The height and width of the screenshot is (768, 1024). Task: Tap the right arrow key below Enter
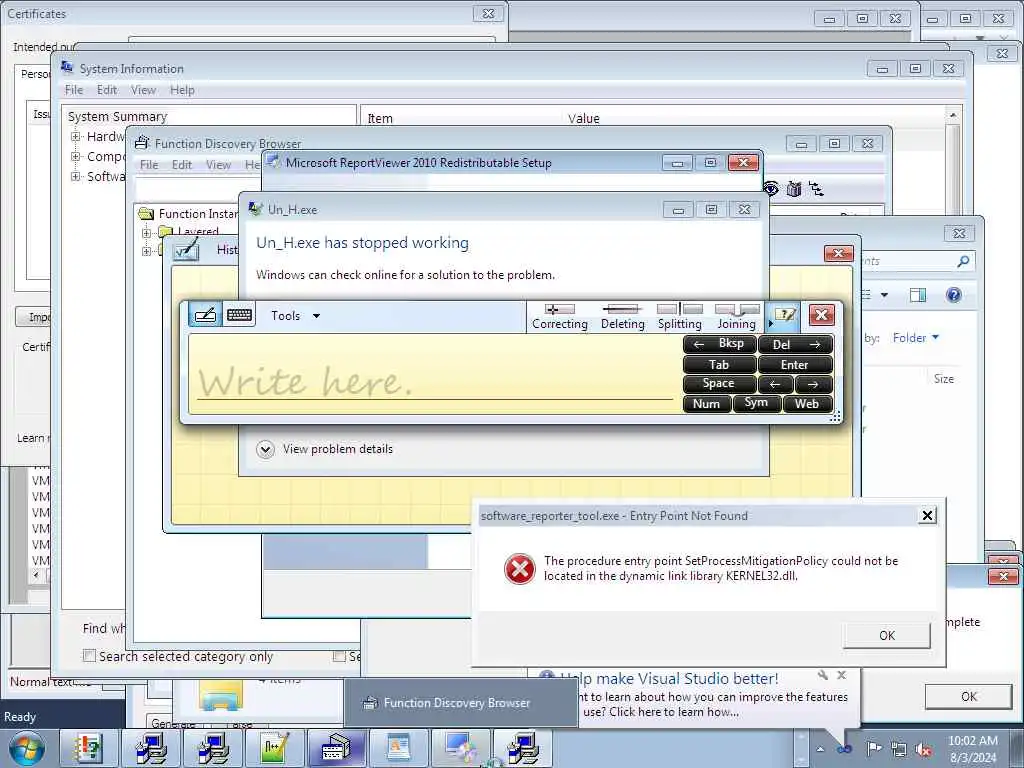click(814, 384)
